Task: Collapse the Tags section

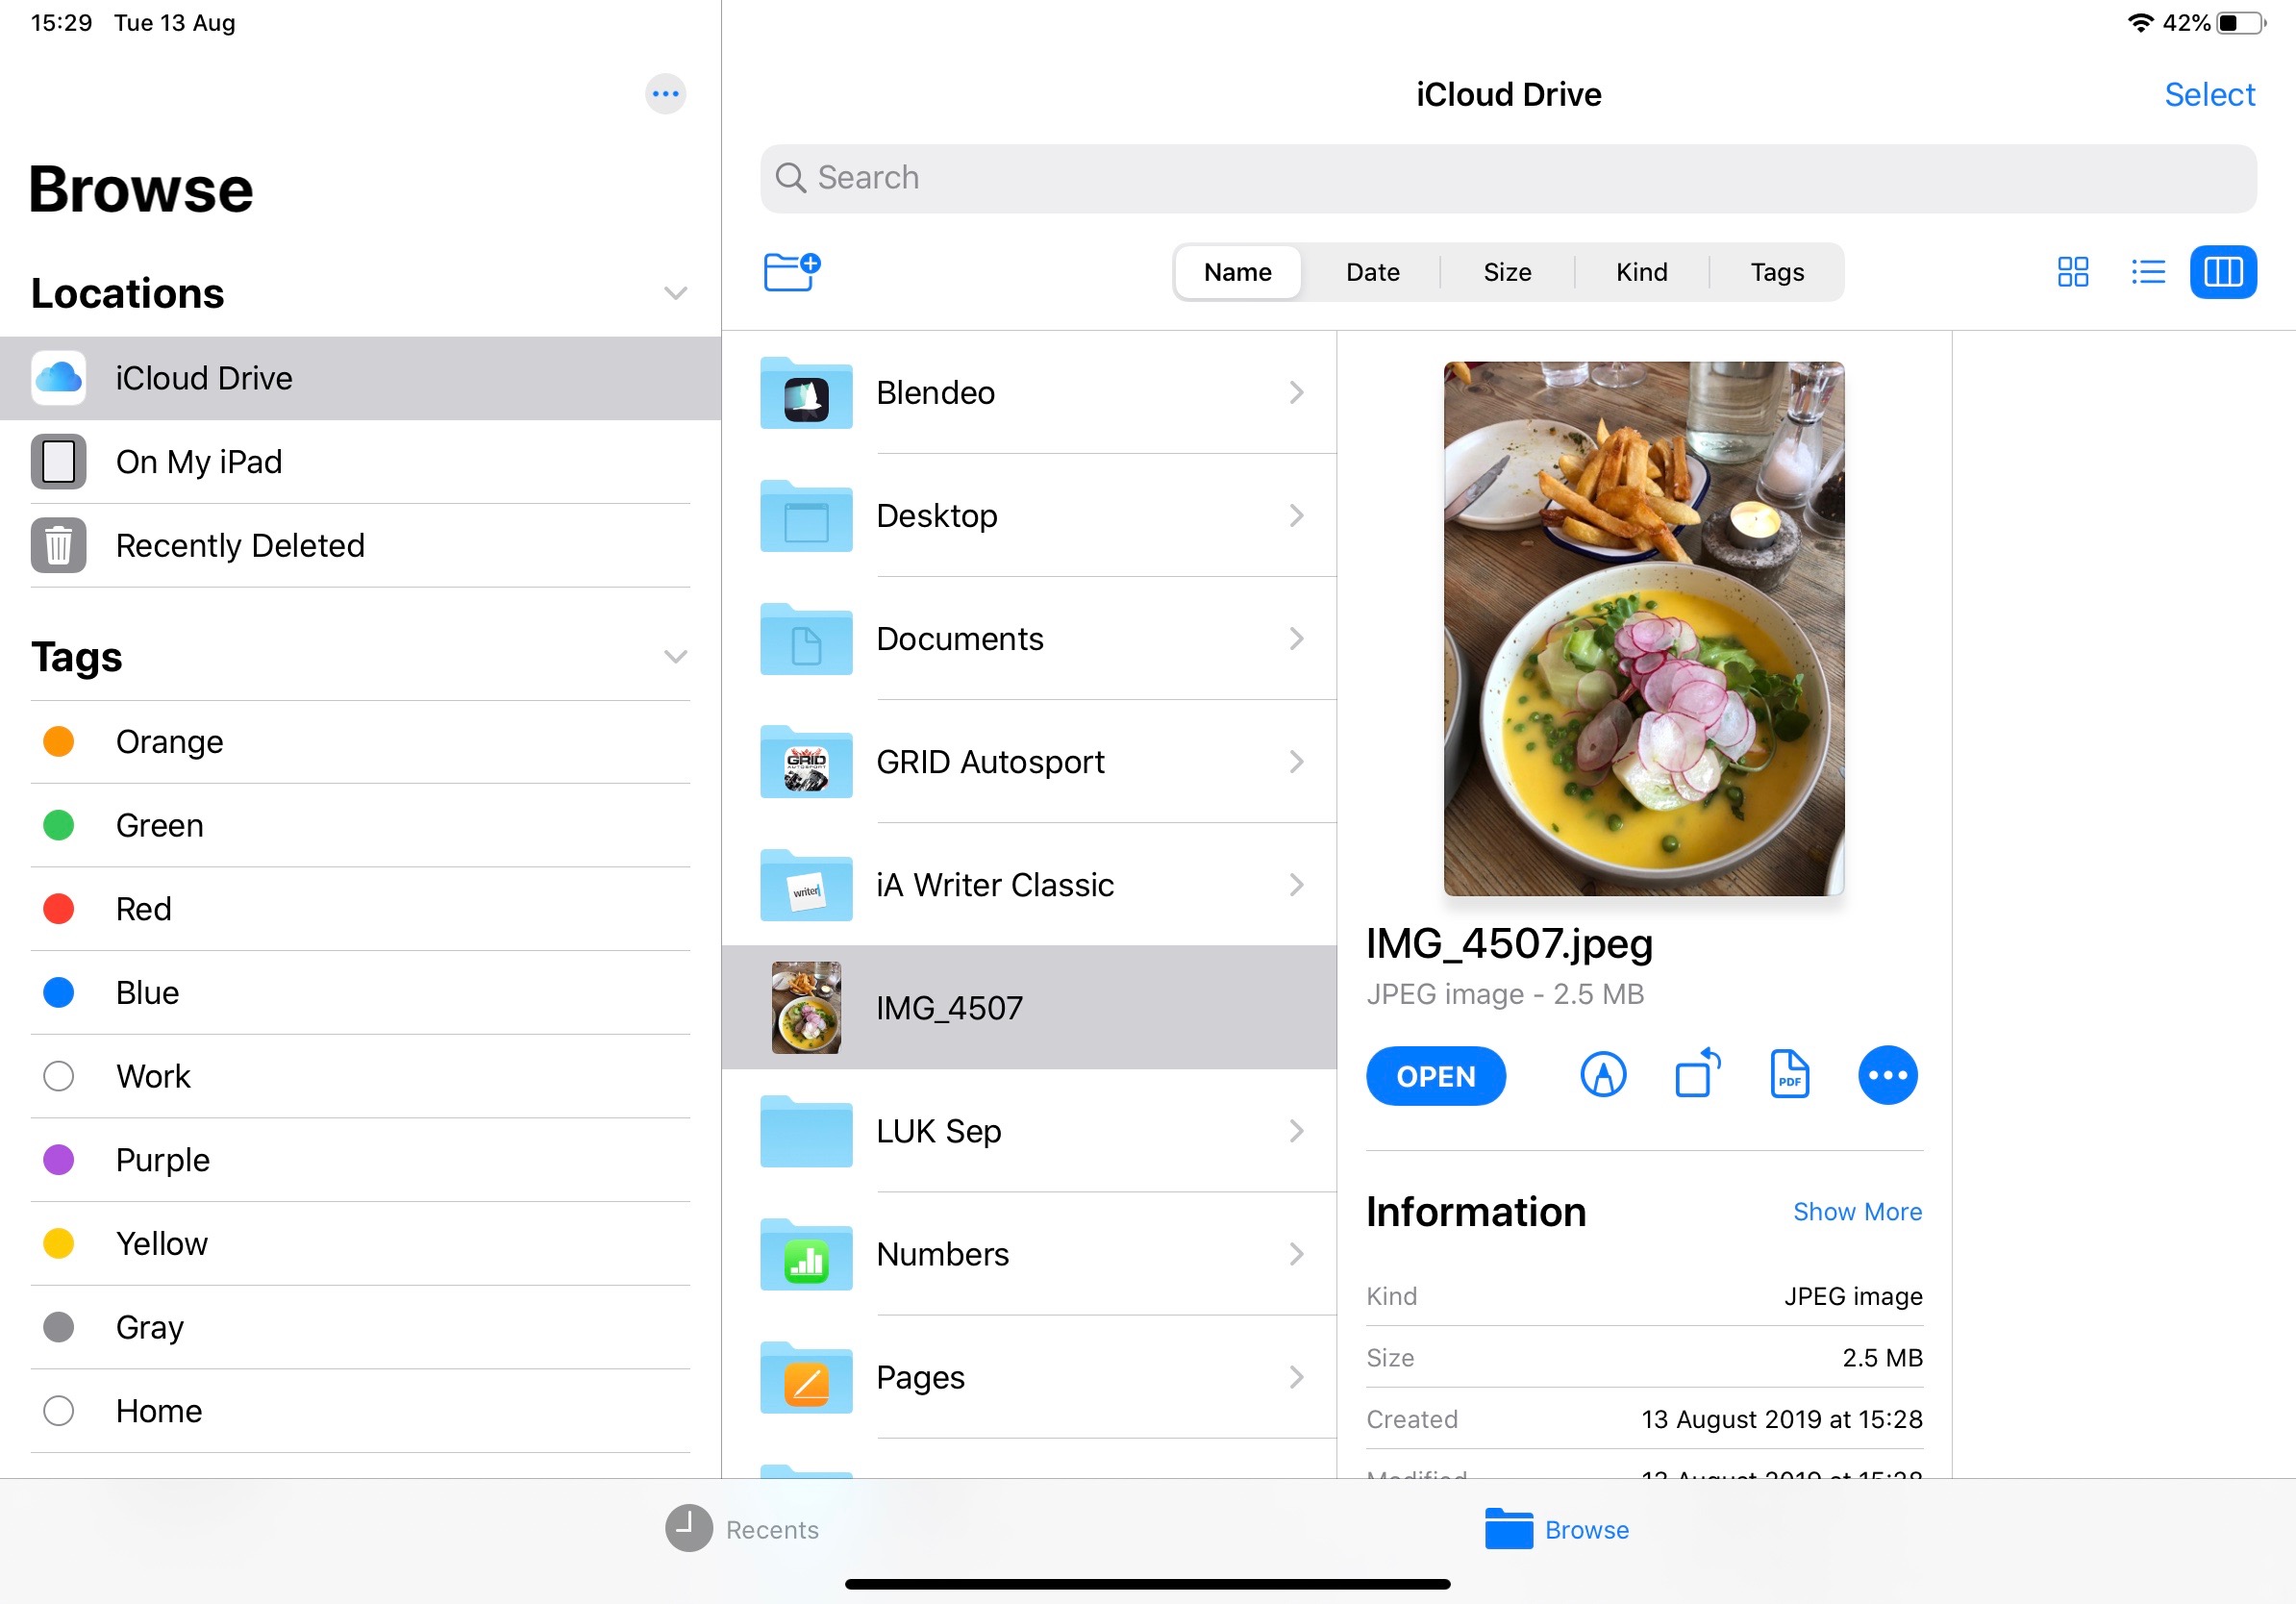Action: tap(675, 657)
